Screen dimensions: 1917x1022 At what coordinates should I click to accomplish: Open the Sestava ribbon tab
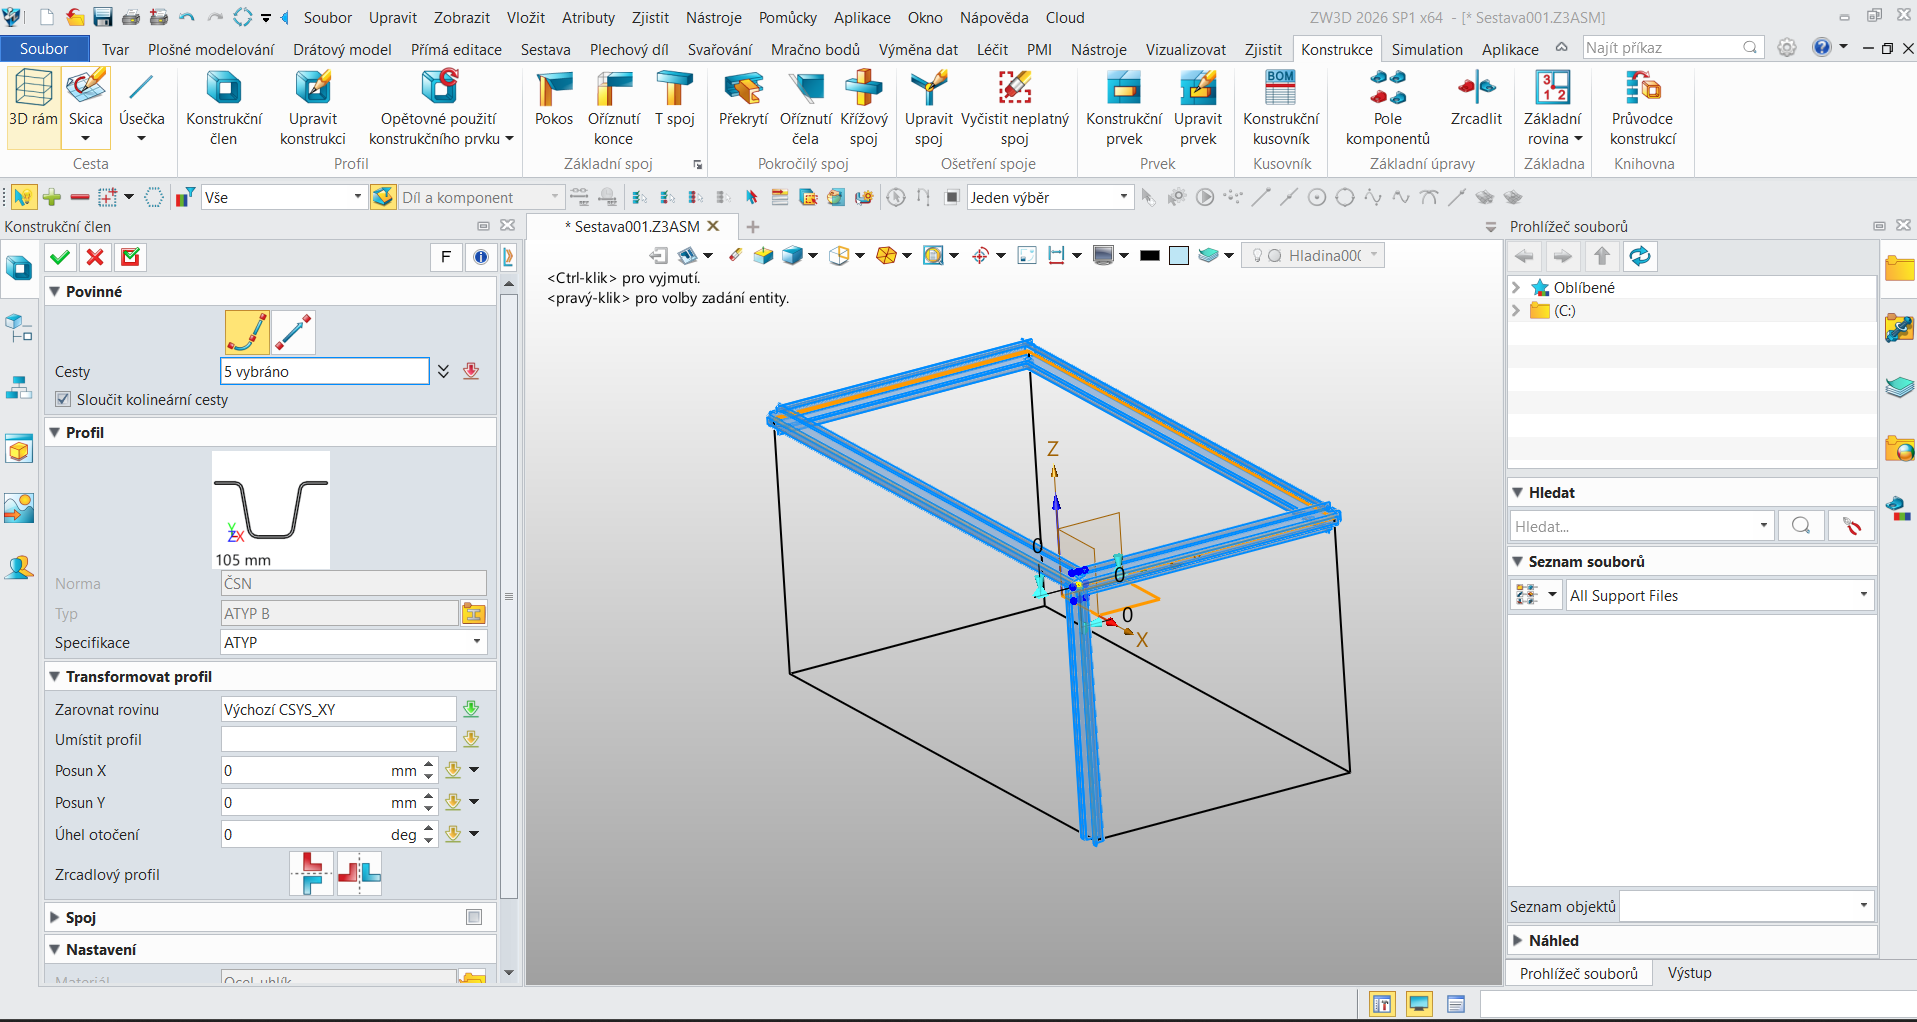coord(545,49)
